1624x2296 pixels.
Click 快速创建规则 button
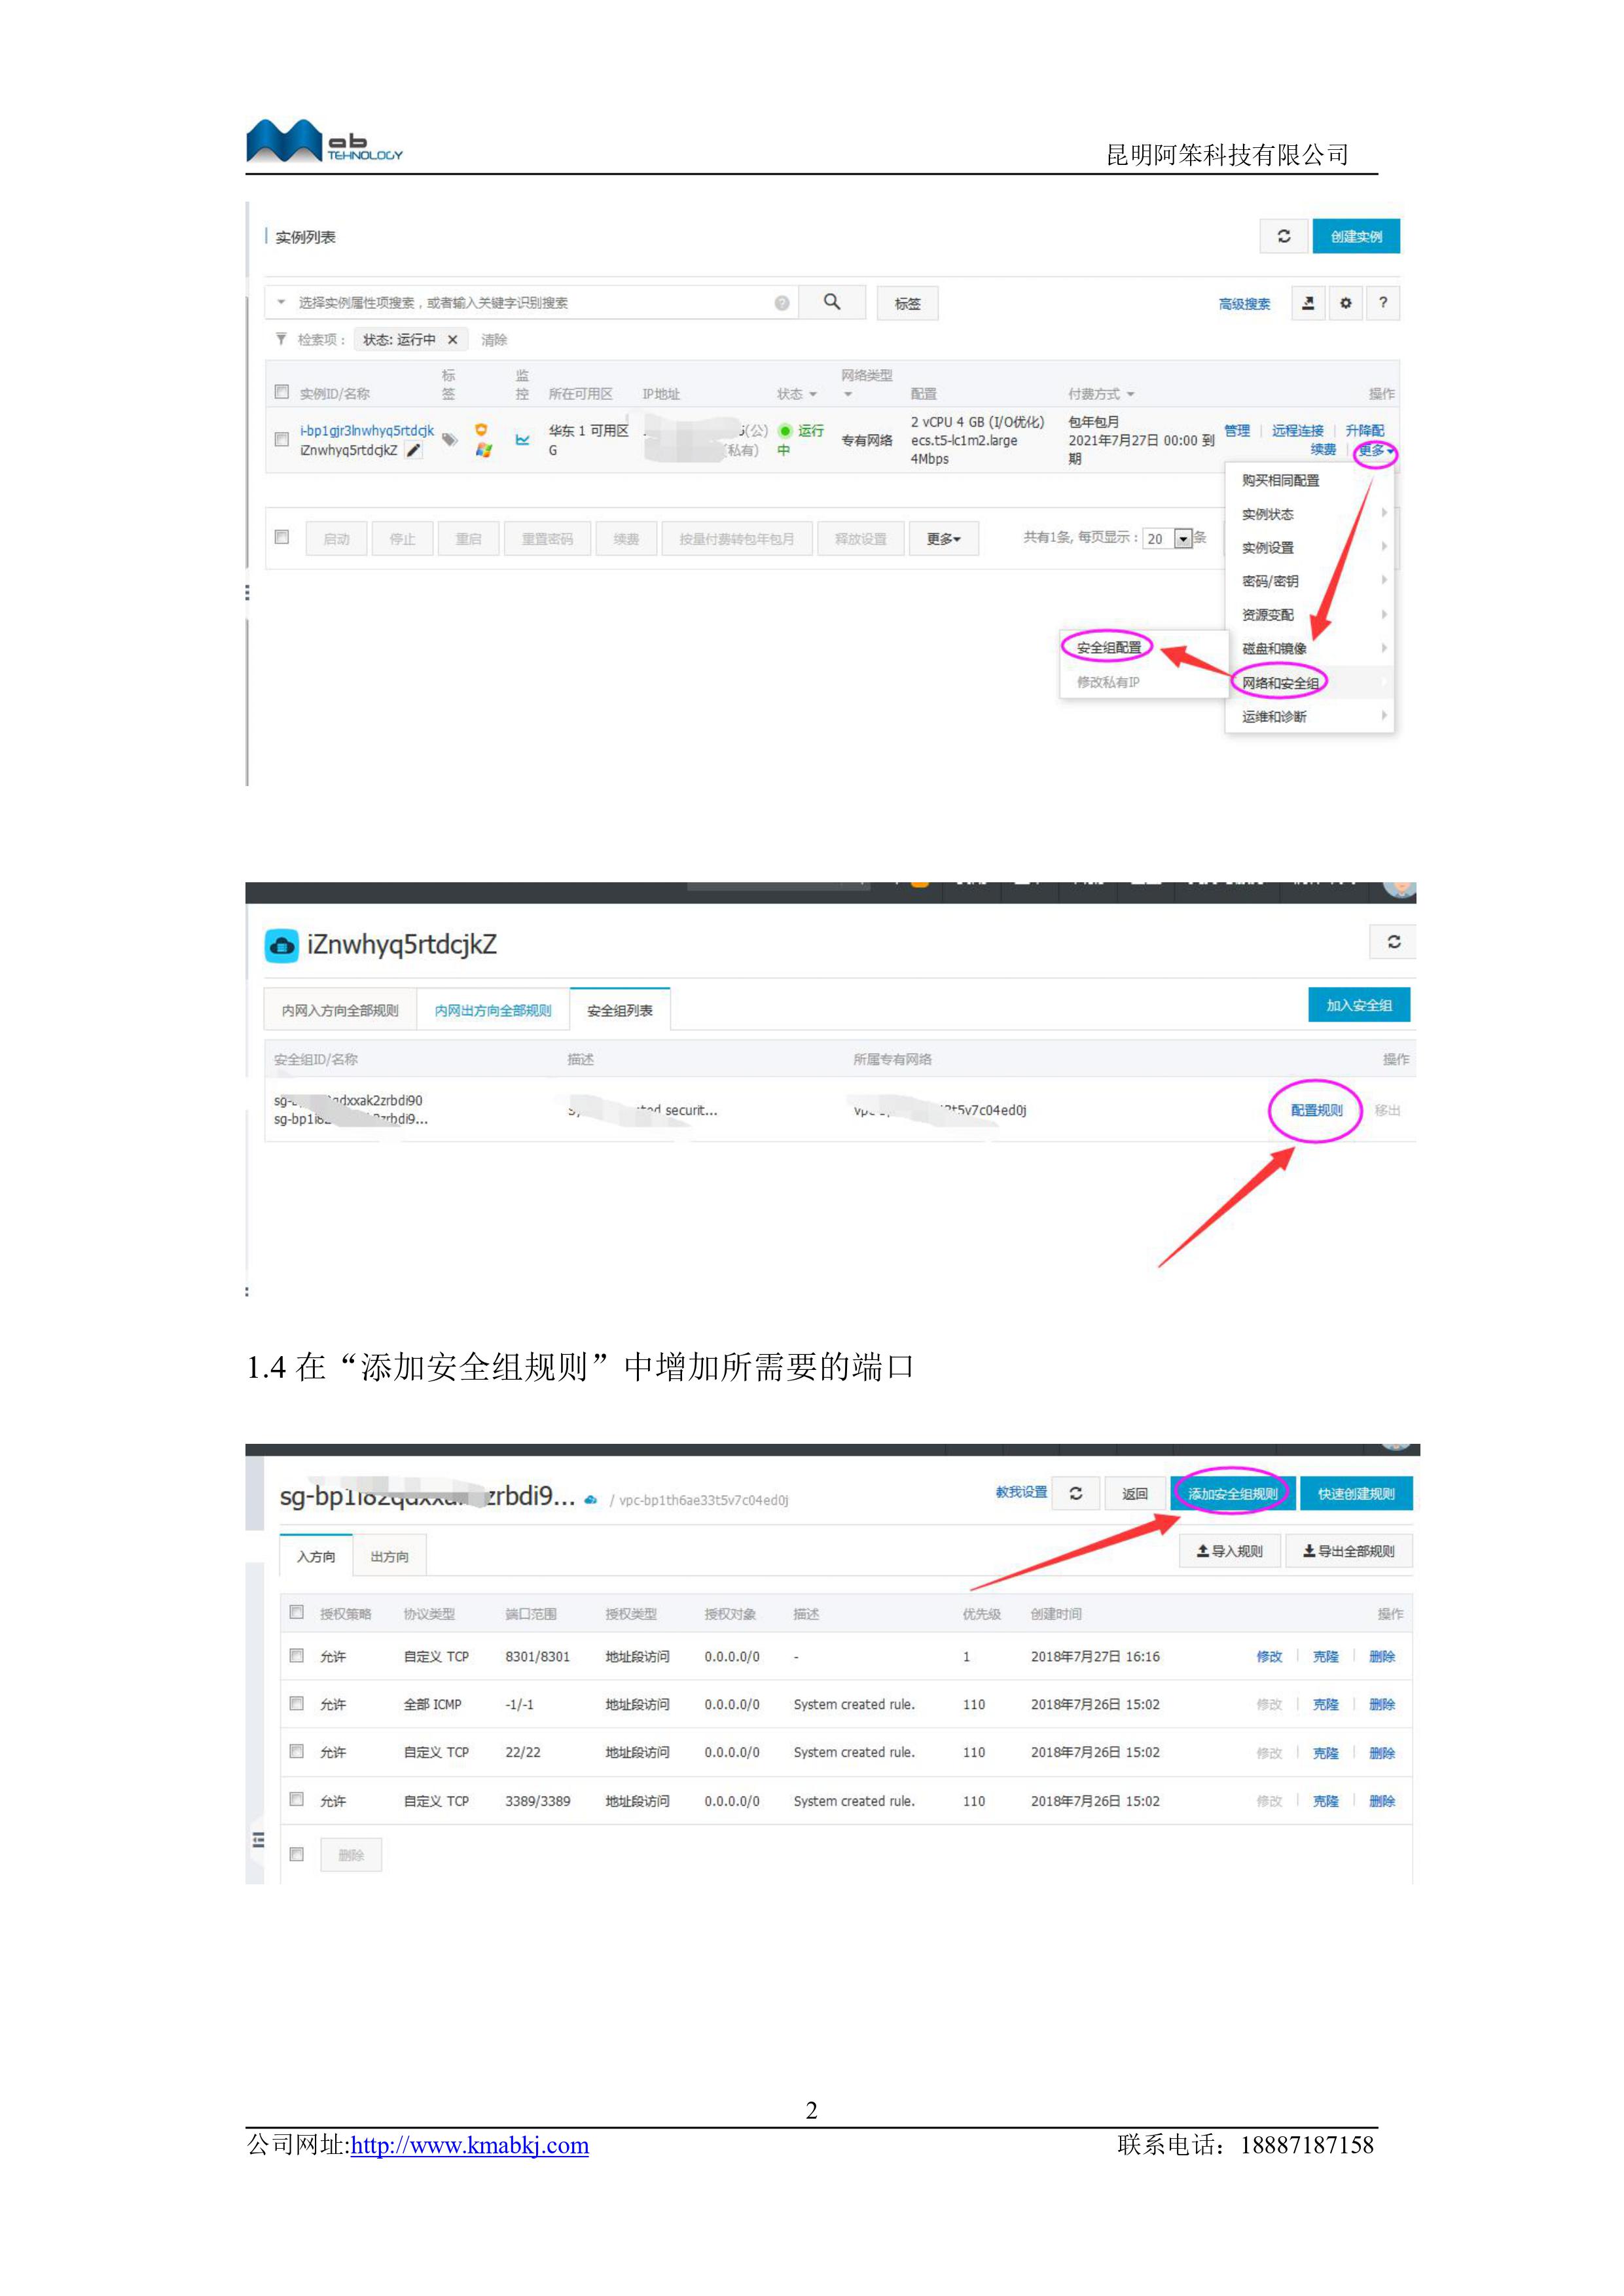pyautogui.click(x=1356, y=1494)
